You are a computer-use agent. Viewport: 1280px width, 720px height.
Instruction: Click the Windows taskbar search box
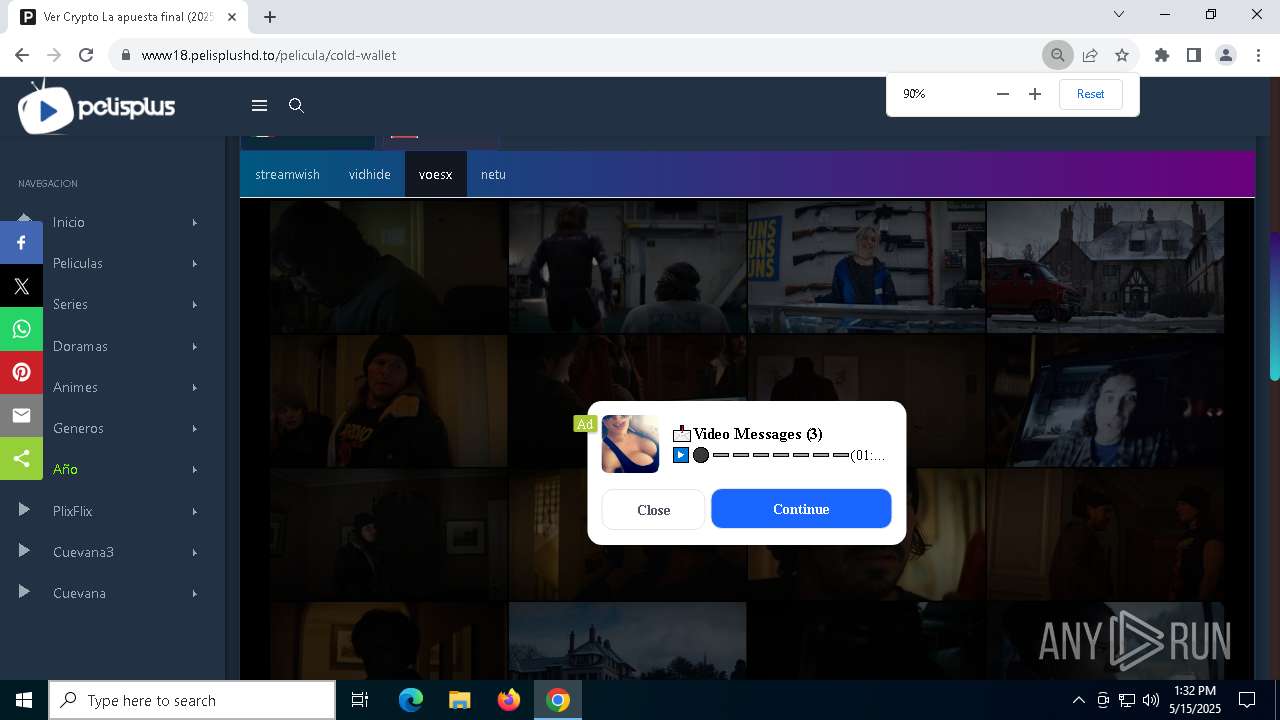tap(192, 700)
